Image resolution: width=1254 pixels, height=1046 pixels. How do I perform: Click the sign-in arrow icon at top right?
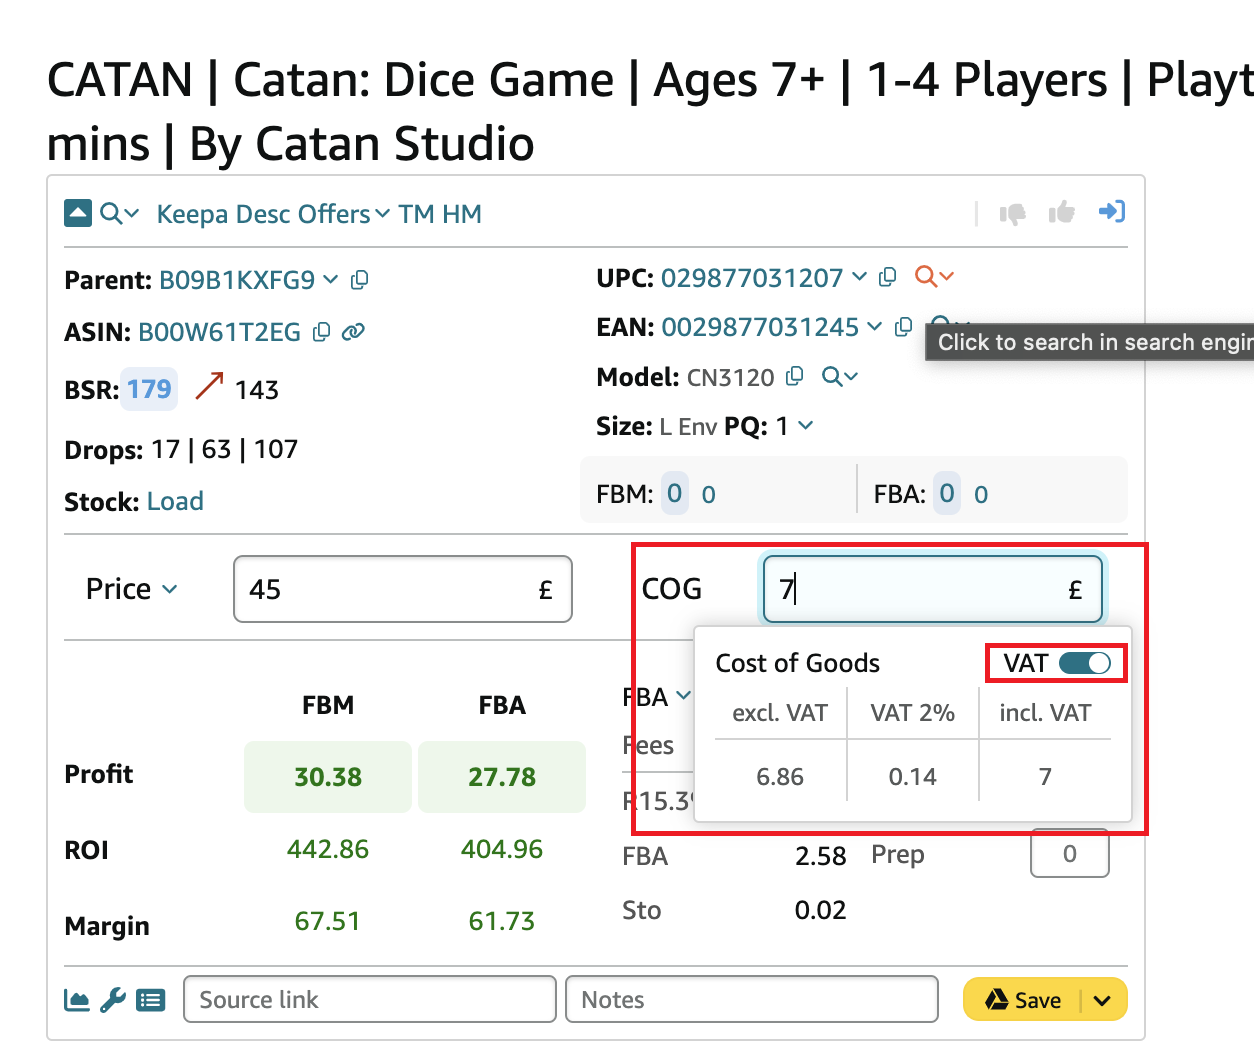click(x=1112, y=211)
